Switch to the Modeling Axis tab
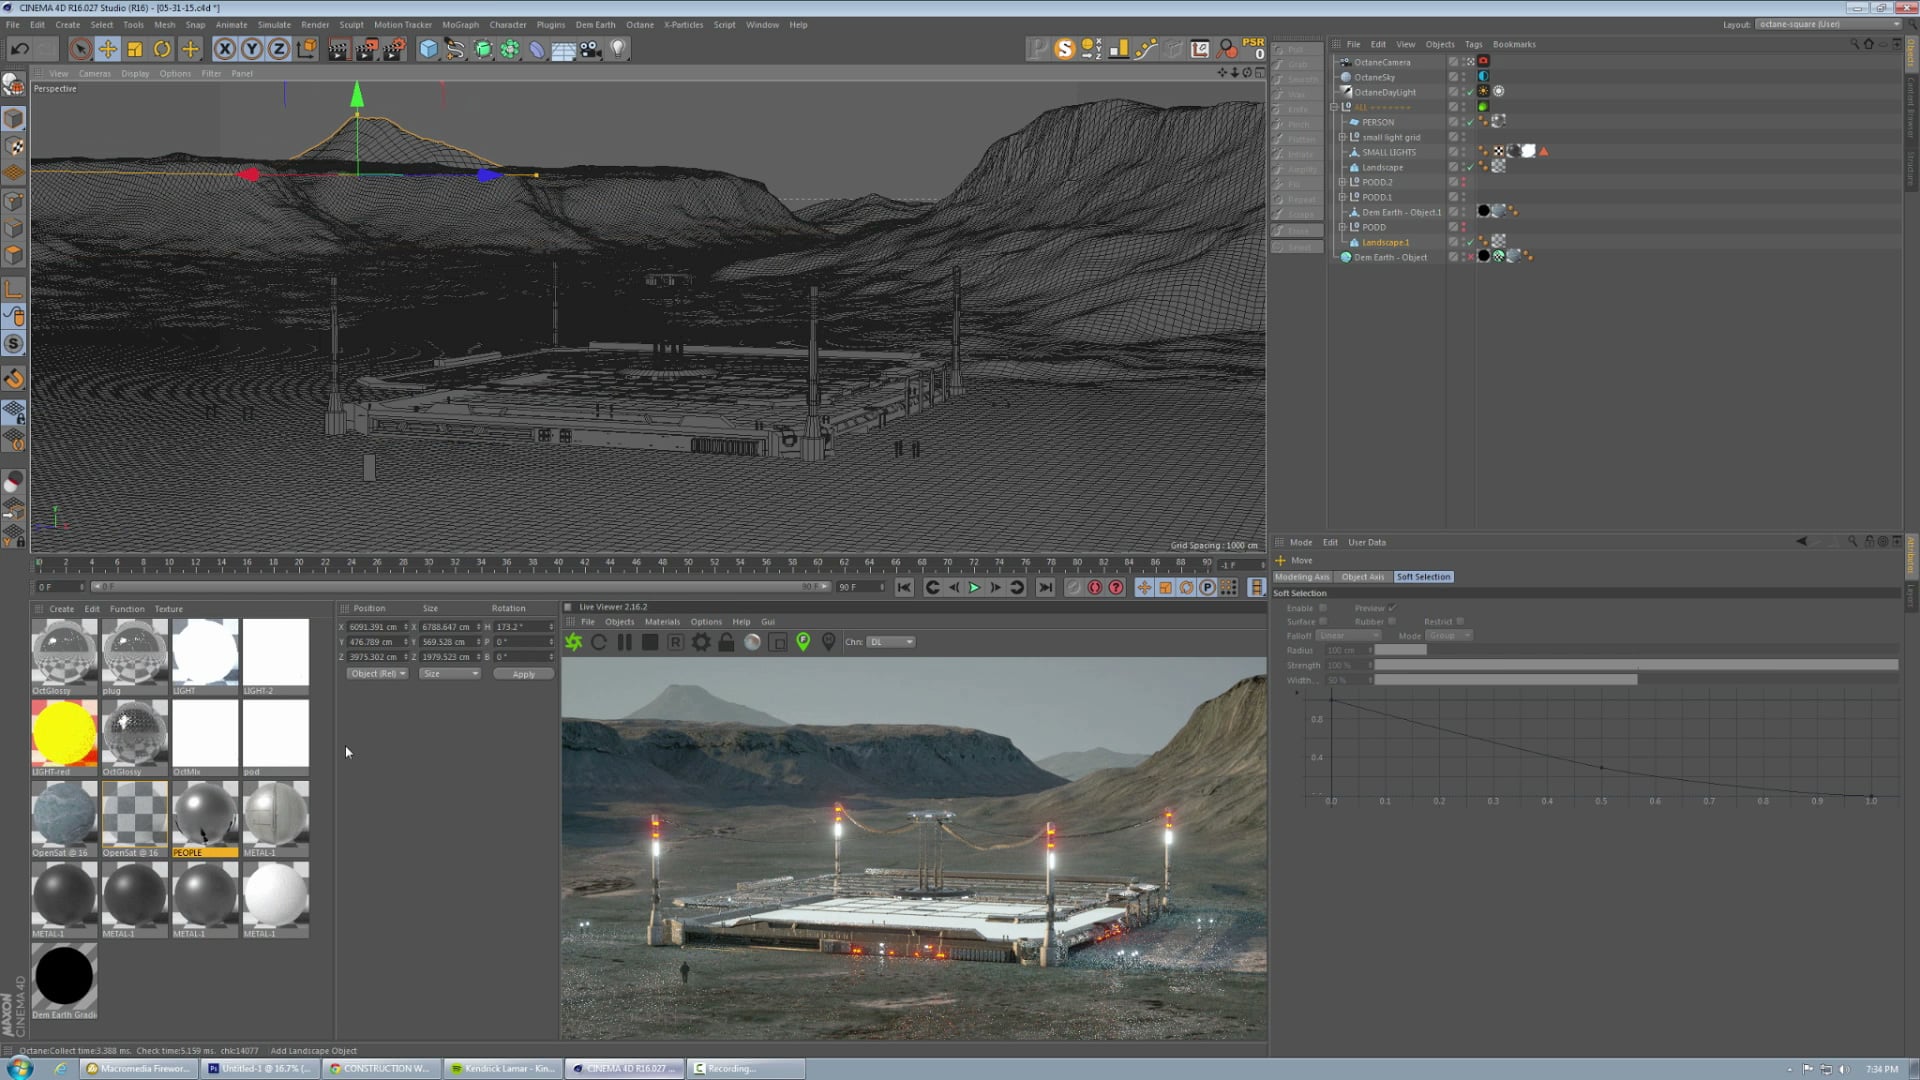 coord(1302,577)
